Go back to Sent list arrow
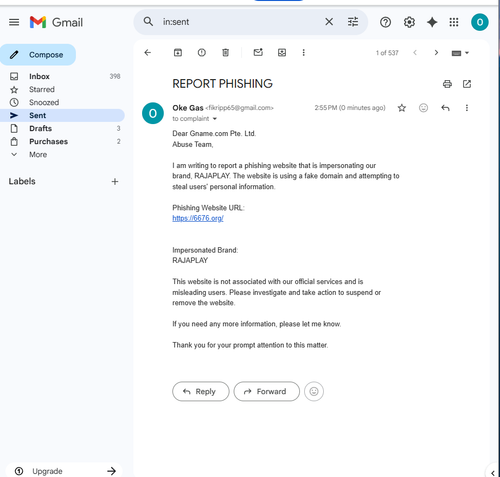The height and width of the screenshot is (477, 500). point(148,53)
